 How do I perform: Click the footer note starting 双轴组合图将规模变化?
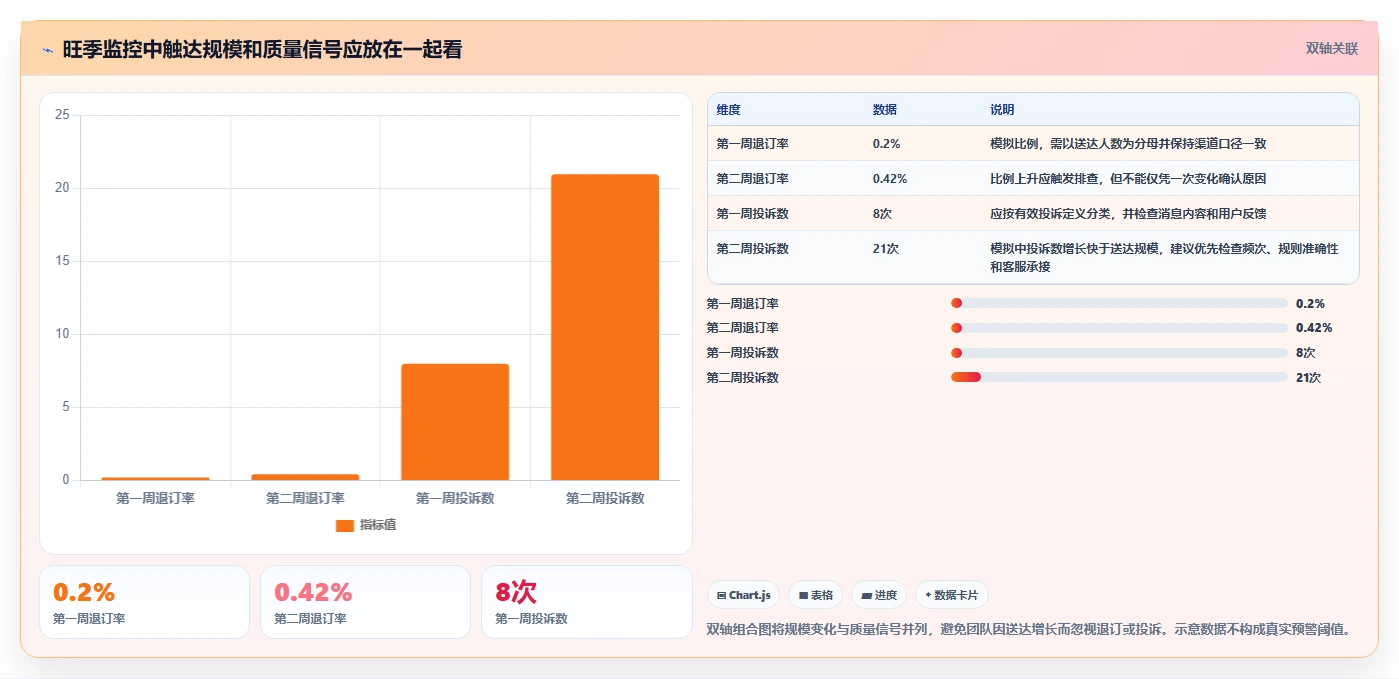click(x=1029, y=629)
